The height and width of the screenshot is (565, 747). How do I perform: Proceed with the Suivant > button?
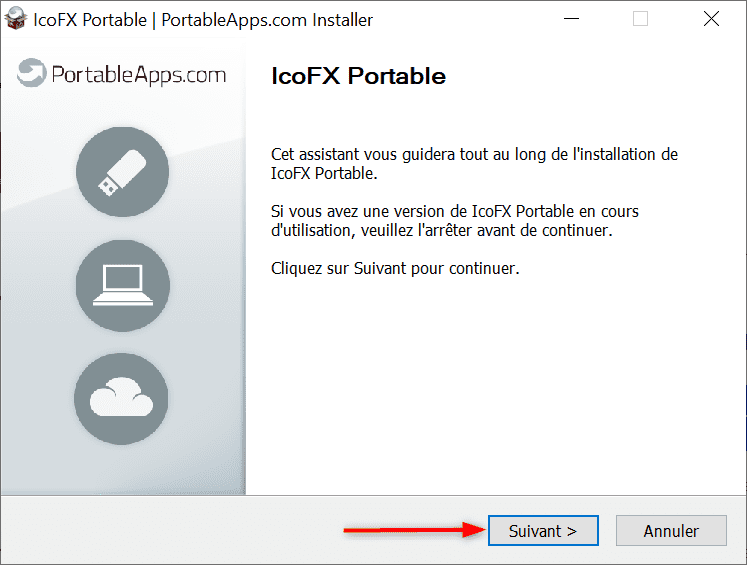point(543,530)
